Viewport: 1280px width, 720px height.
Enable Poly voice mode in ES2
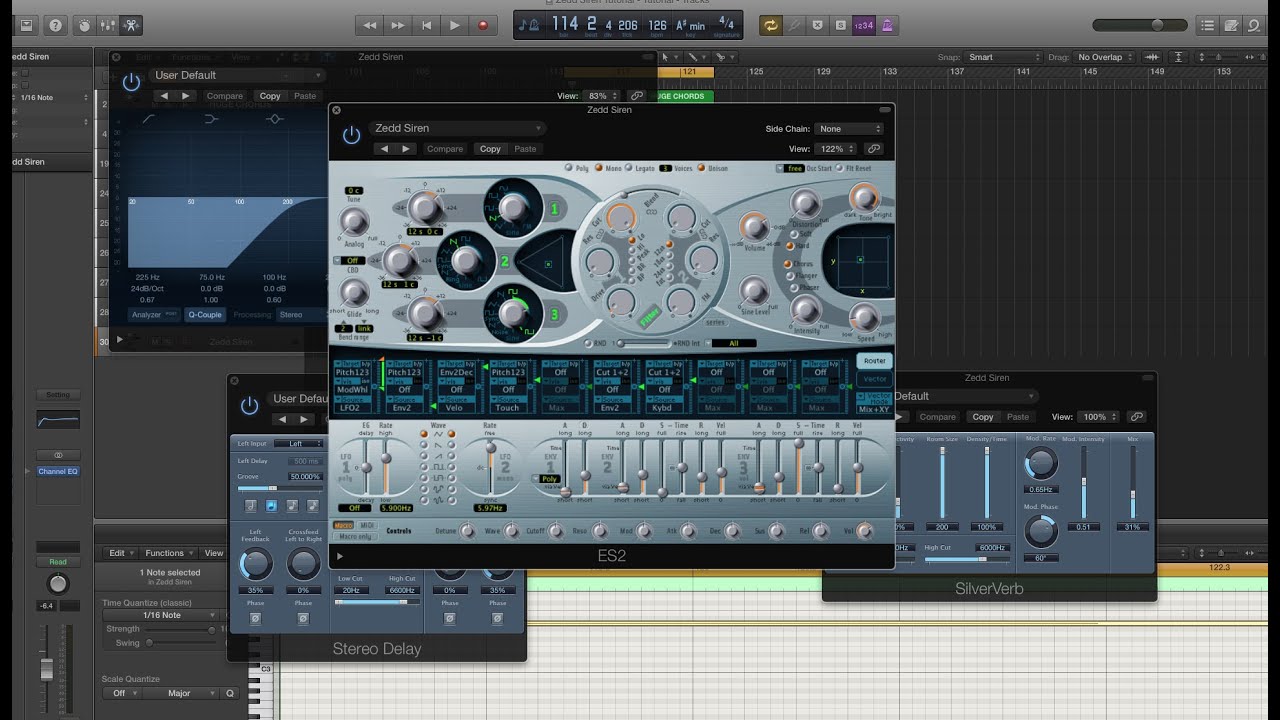(x=569, y=169)
